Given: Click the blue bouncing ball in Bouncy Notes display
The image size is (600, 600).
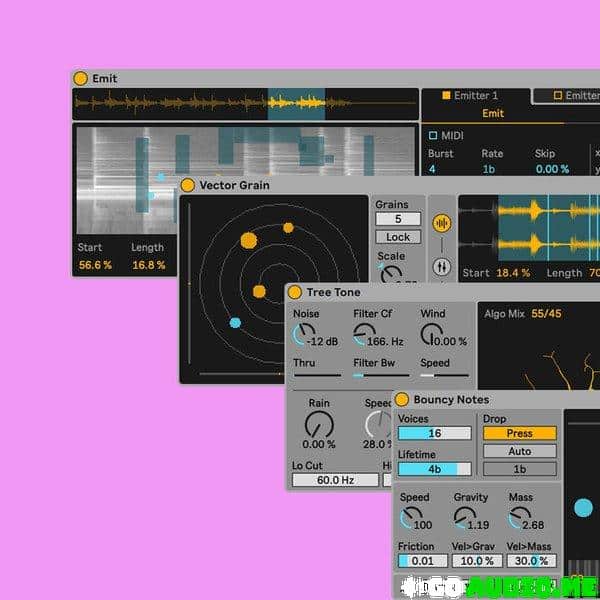Looking at the screenshot, I should coord(583,508).
